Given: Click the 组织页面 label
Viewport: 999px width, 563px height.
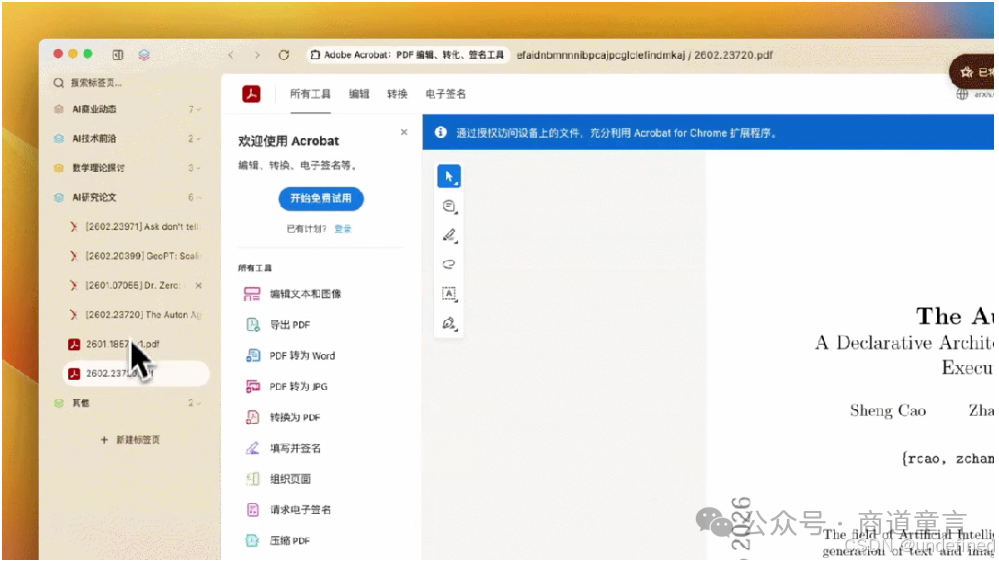Looking at the screenshot, I should tap(290, 479).
